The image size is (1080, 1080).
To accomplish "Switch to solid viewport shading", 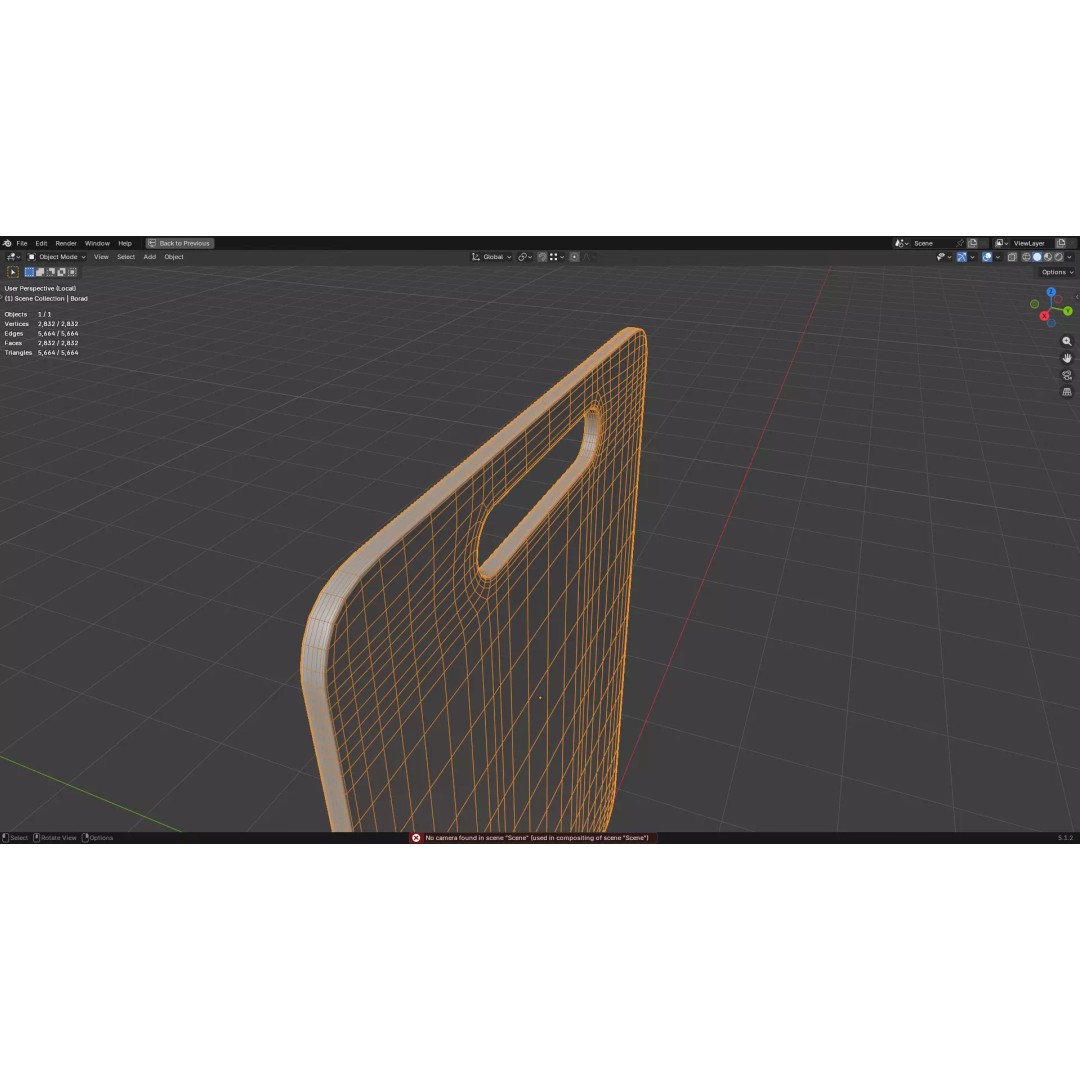I will pyautogui.click(x=1037, y=257).
